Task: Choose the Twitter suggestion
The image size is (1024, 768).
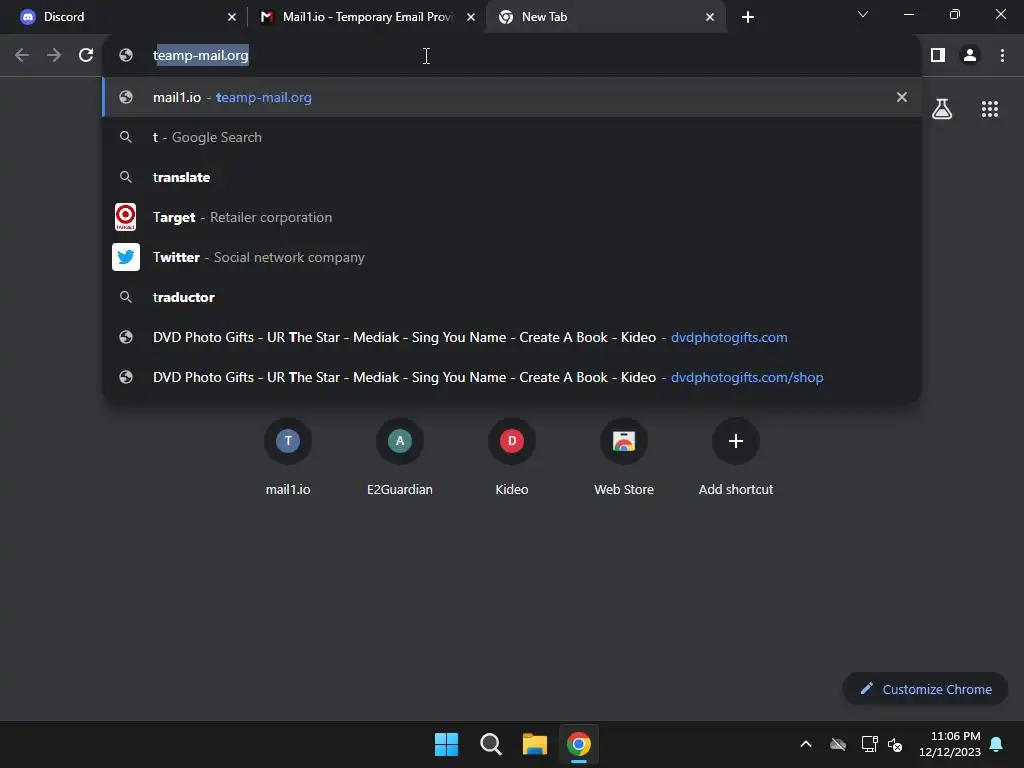Action: tap(512, 257)
